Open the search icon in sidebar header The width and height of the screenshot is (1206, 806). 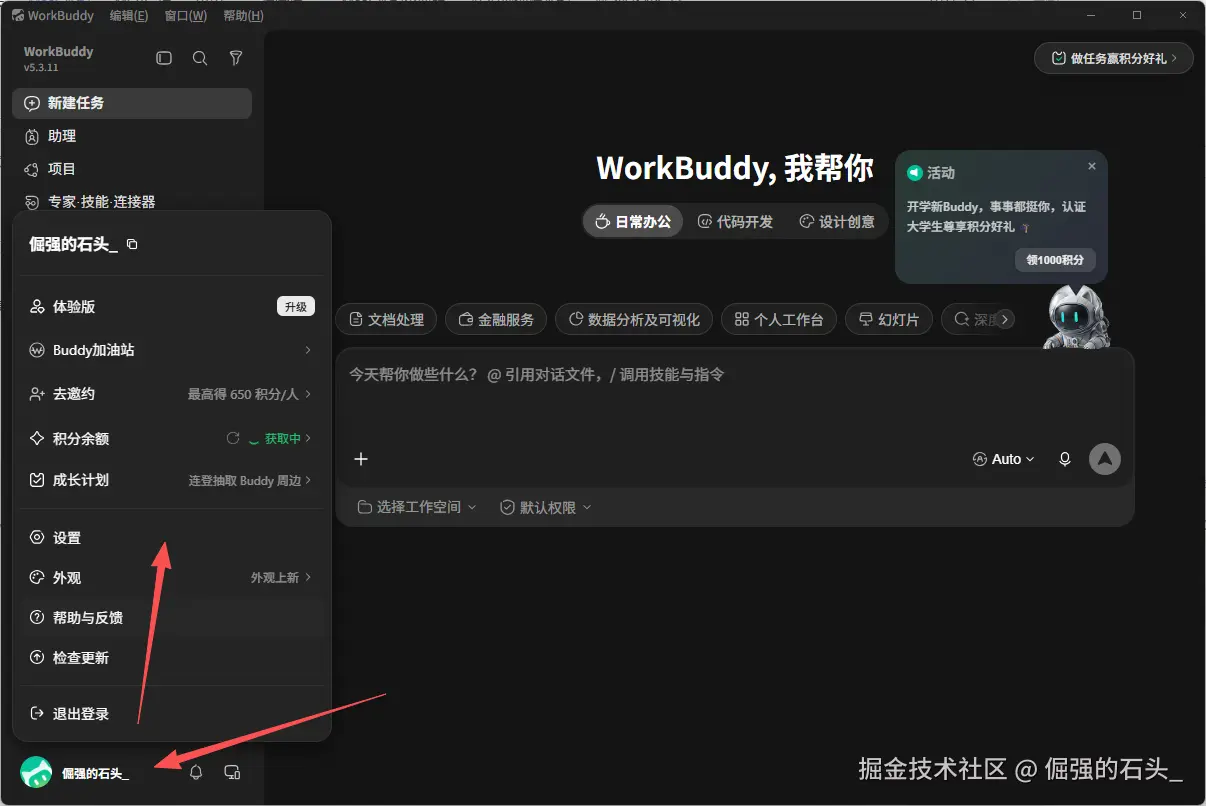click(x=200, y=58)
